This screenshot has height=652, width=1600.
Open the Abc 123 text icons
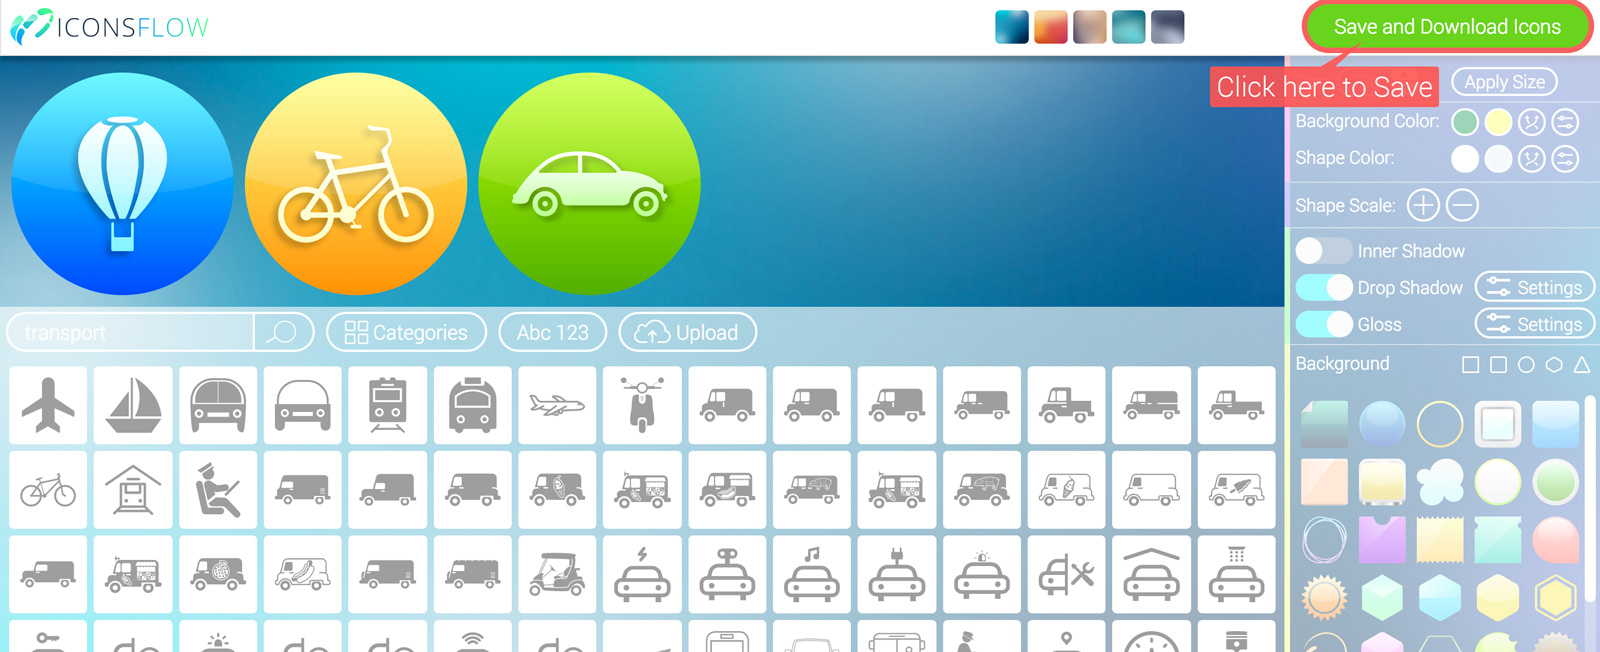point(553,332)
